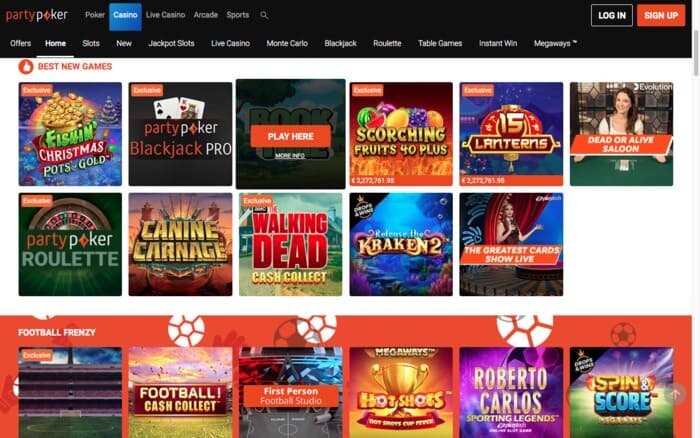Image resolution: width=700 pixels, height=438 pixels.
Task: Click the SIGN UP button
Action: 661,15
